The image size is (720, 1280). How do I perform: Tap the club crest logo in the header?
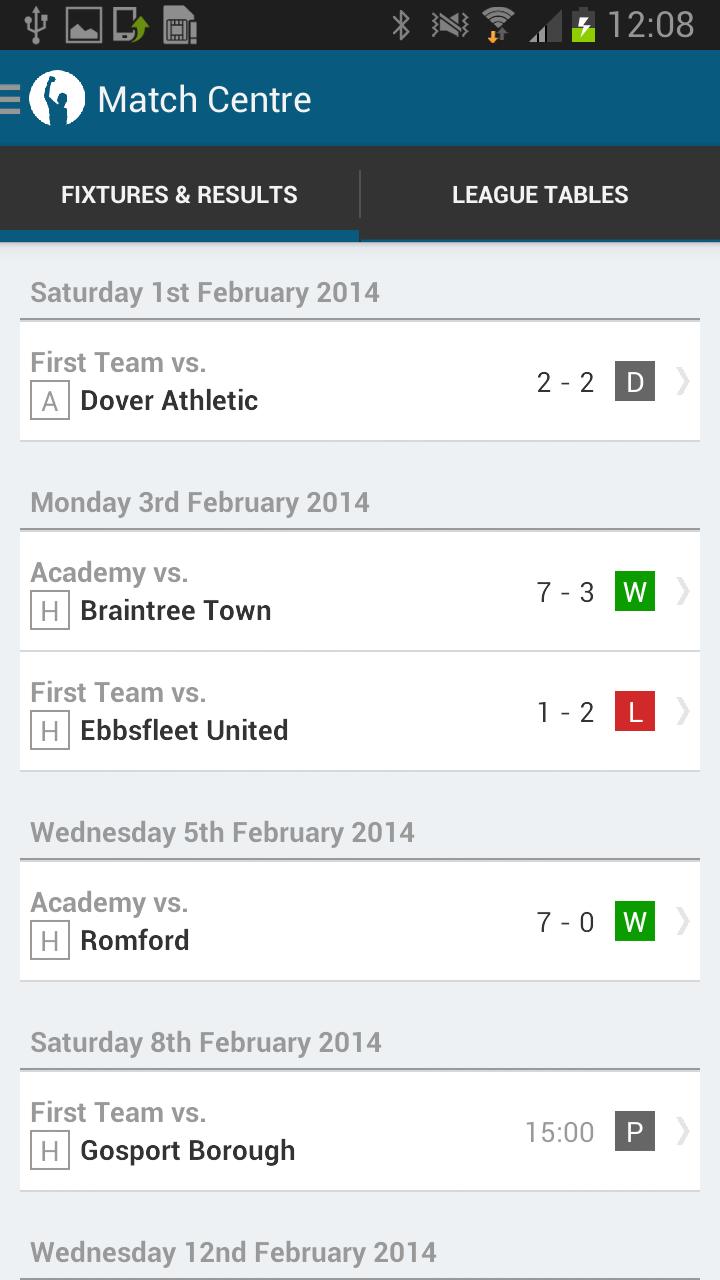(x=56, y=98)
